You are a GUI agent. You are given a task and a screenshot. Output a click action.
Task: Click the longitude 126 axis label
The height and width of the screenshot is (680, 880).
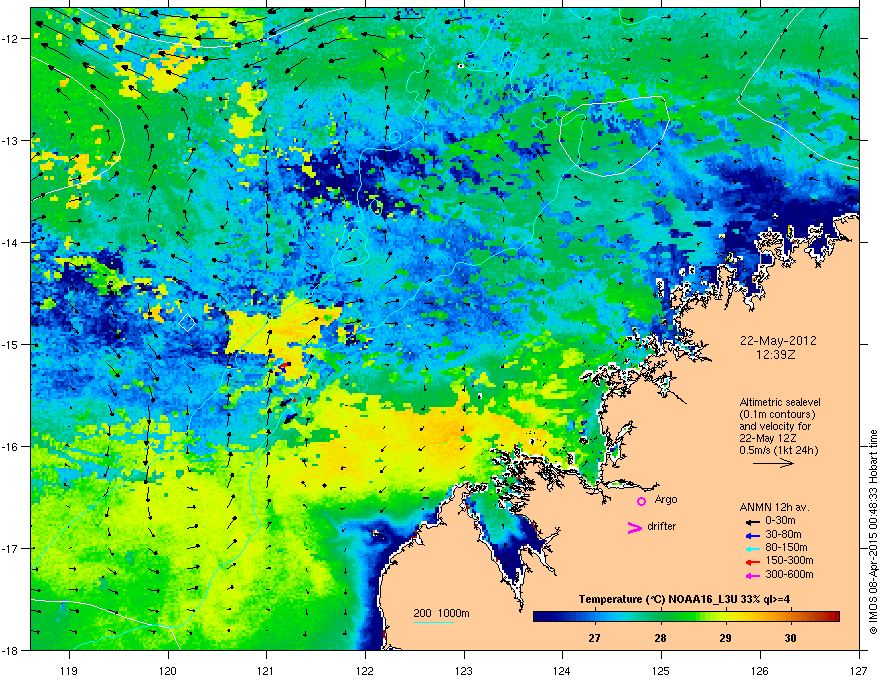click(760, 670)
